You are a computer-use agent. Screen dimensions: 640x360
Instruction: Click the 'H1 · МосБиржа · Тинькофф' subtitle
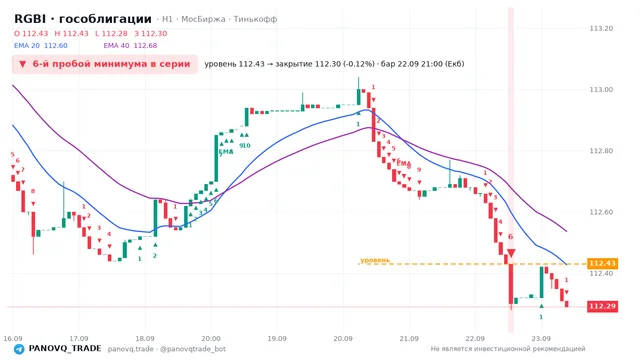click(x=220, y=19)
